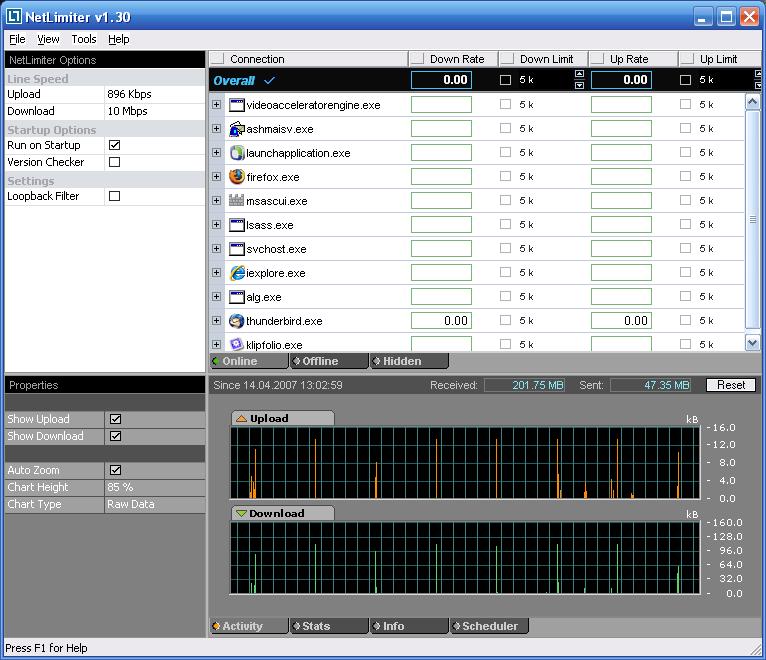Screen dimensions: 766x660
Task: Open the View menu
Action: (48, 39)
